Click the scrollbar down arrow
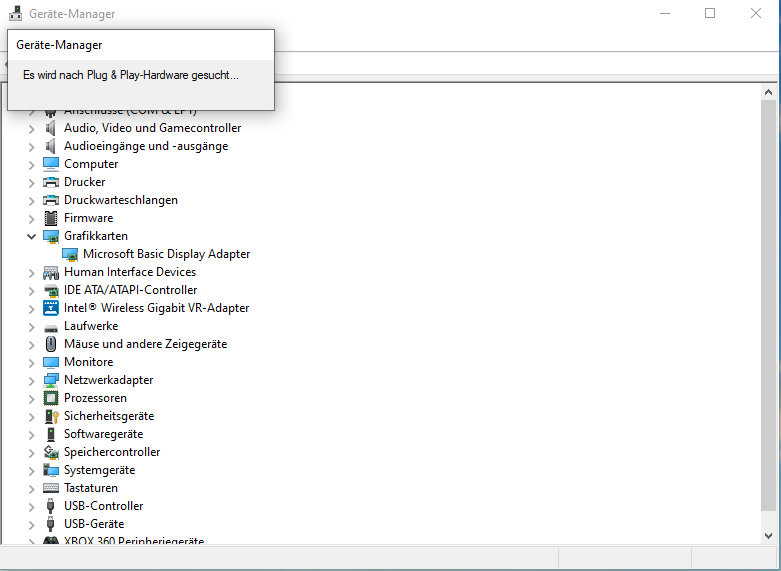This screenshot has width=781, height=571. click(x=768, y=536)
